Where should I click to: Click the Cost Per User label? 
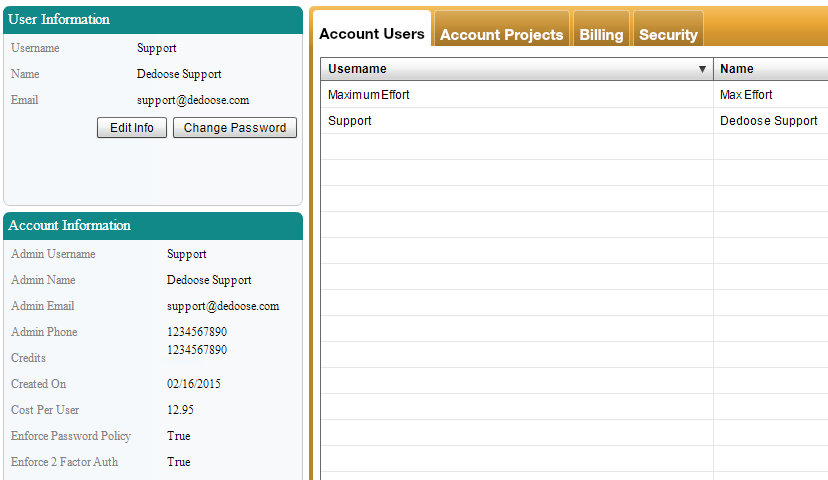click(x=45, y=410)
